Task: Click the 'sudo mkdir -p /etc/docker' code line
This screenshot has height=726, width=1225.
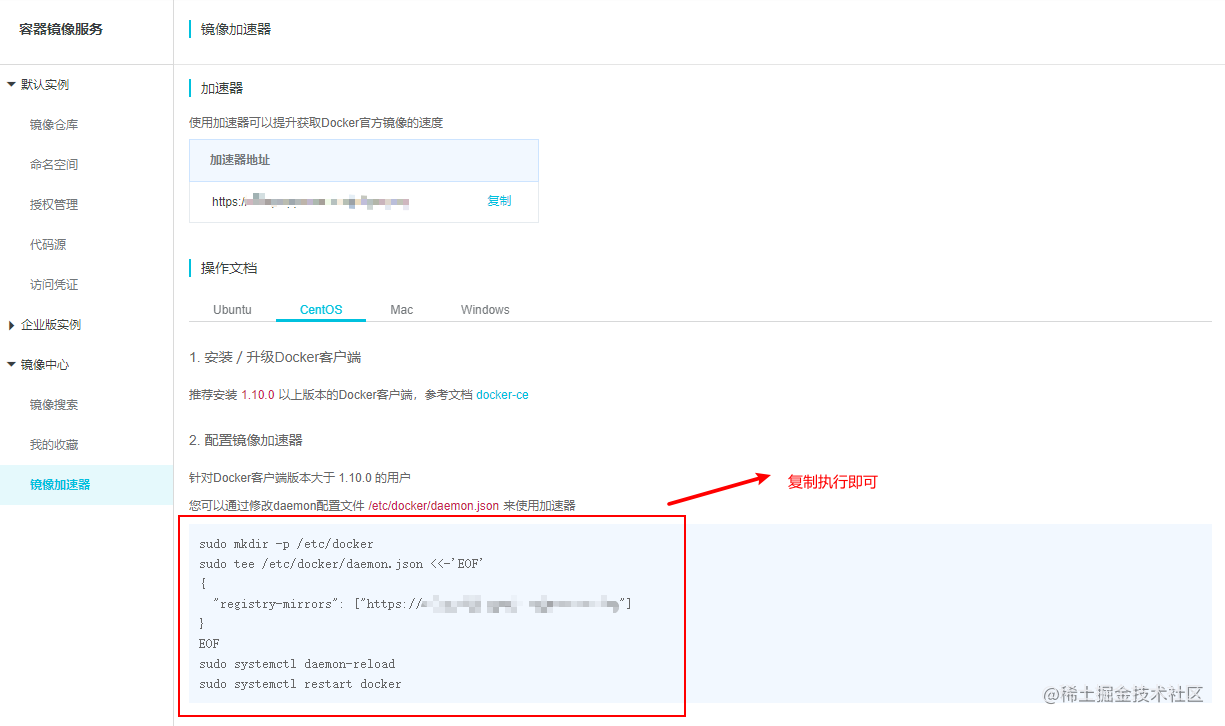Action: [286, 545]
